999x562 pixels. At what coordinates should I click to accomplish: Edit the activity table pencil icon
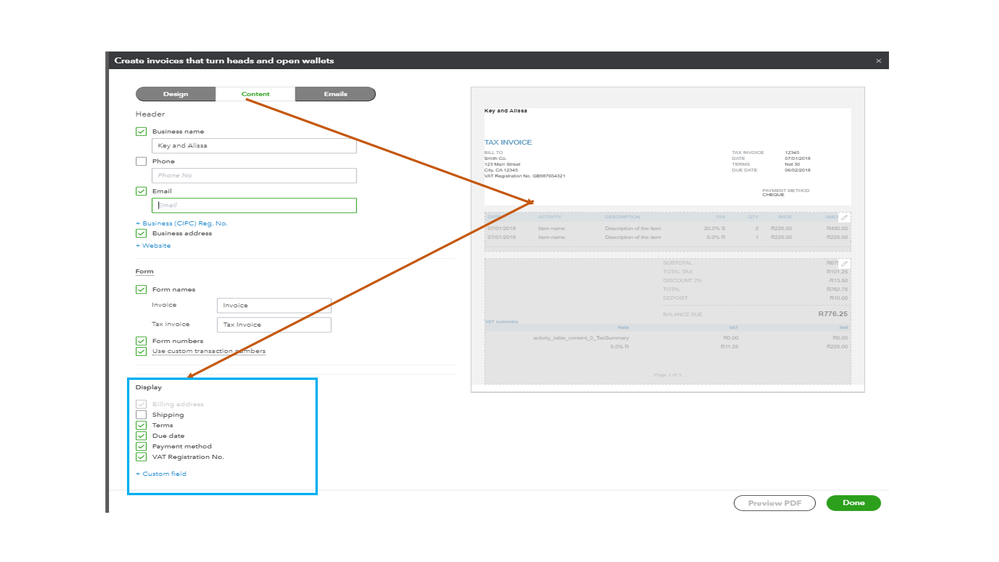pyautogui.click(x=844, y=218)
